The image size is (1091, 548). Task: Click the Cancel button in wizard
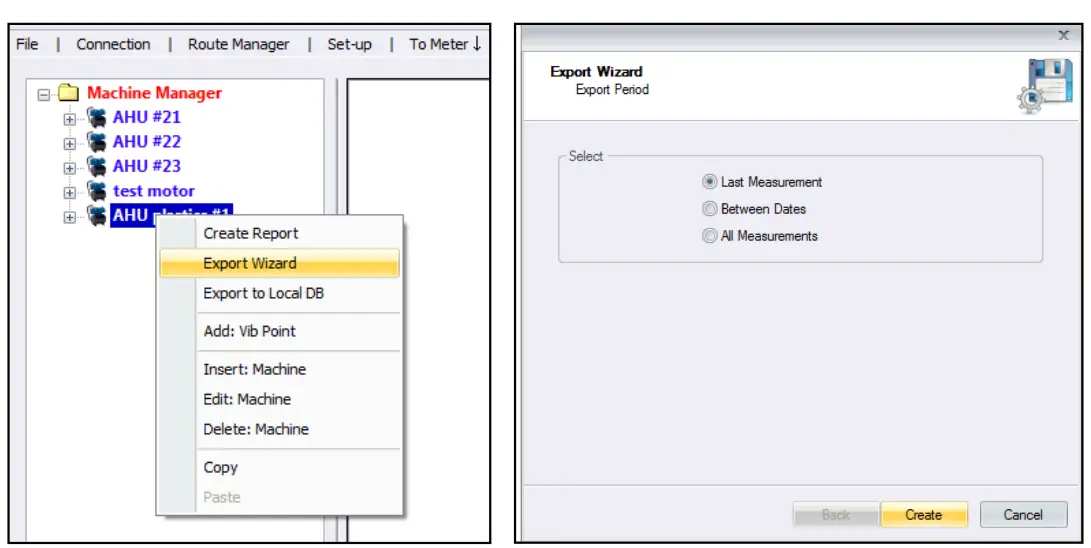tap(1024, 515)
